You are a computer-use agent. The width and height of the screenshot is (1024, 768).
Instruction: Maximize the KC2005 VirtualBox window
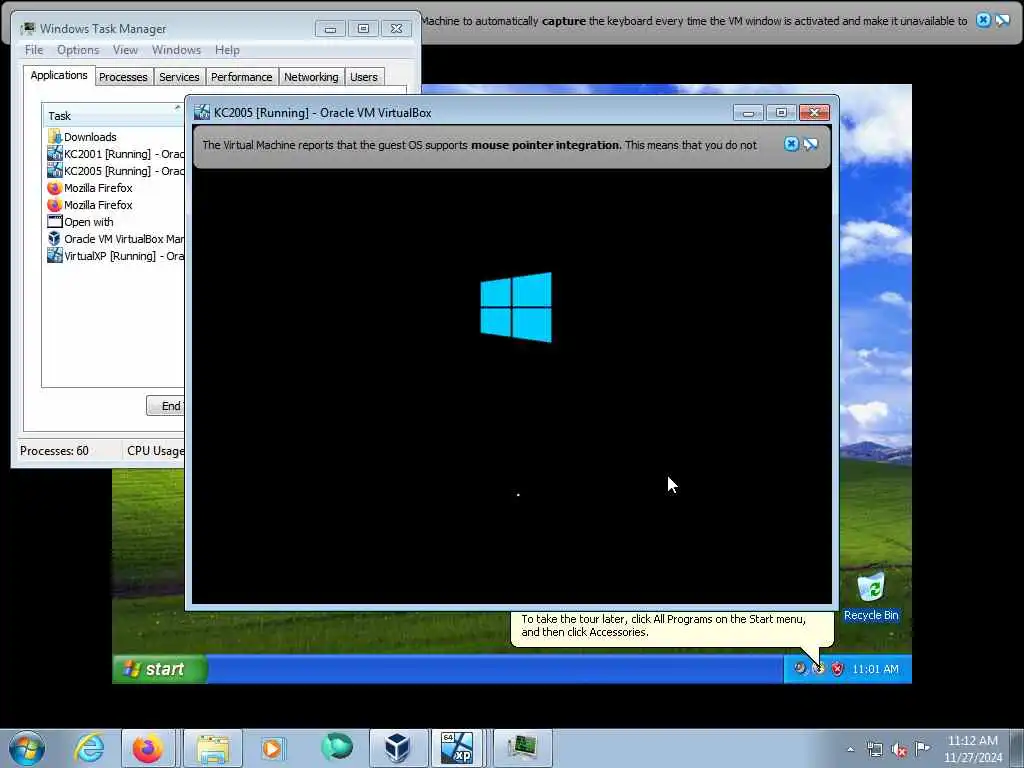[780, 112]
